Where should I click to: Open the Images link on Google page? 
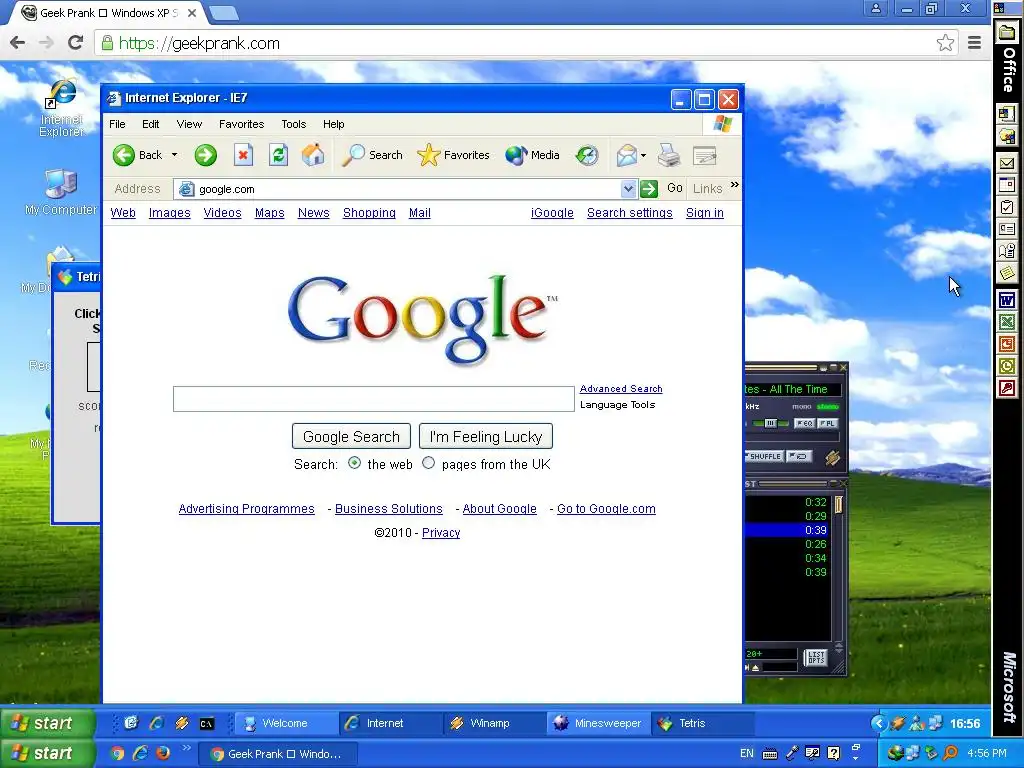coord(170,213)
